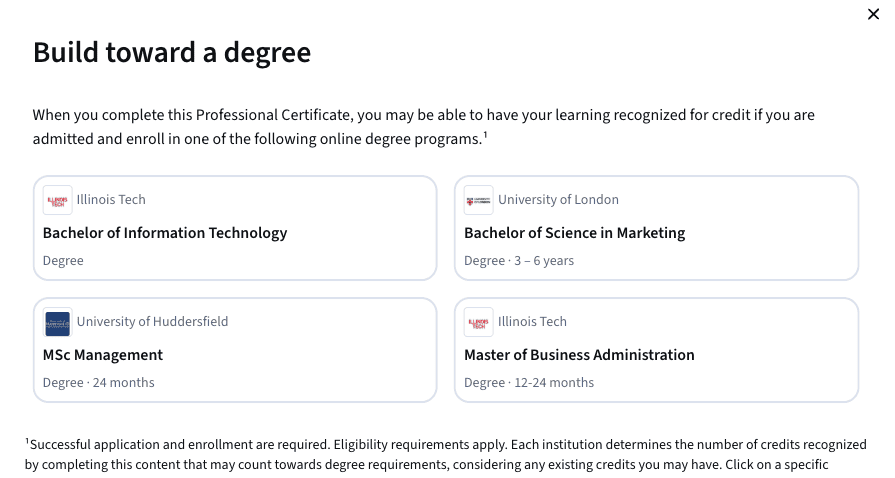Image resolution: width=895 pixels, height=478 pixels.
Task: Click Illinois Tech logo in Bachelor of Information Technology card
Action: tap(58, 200)
